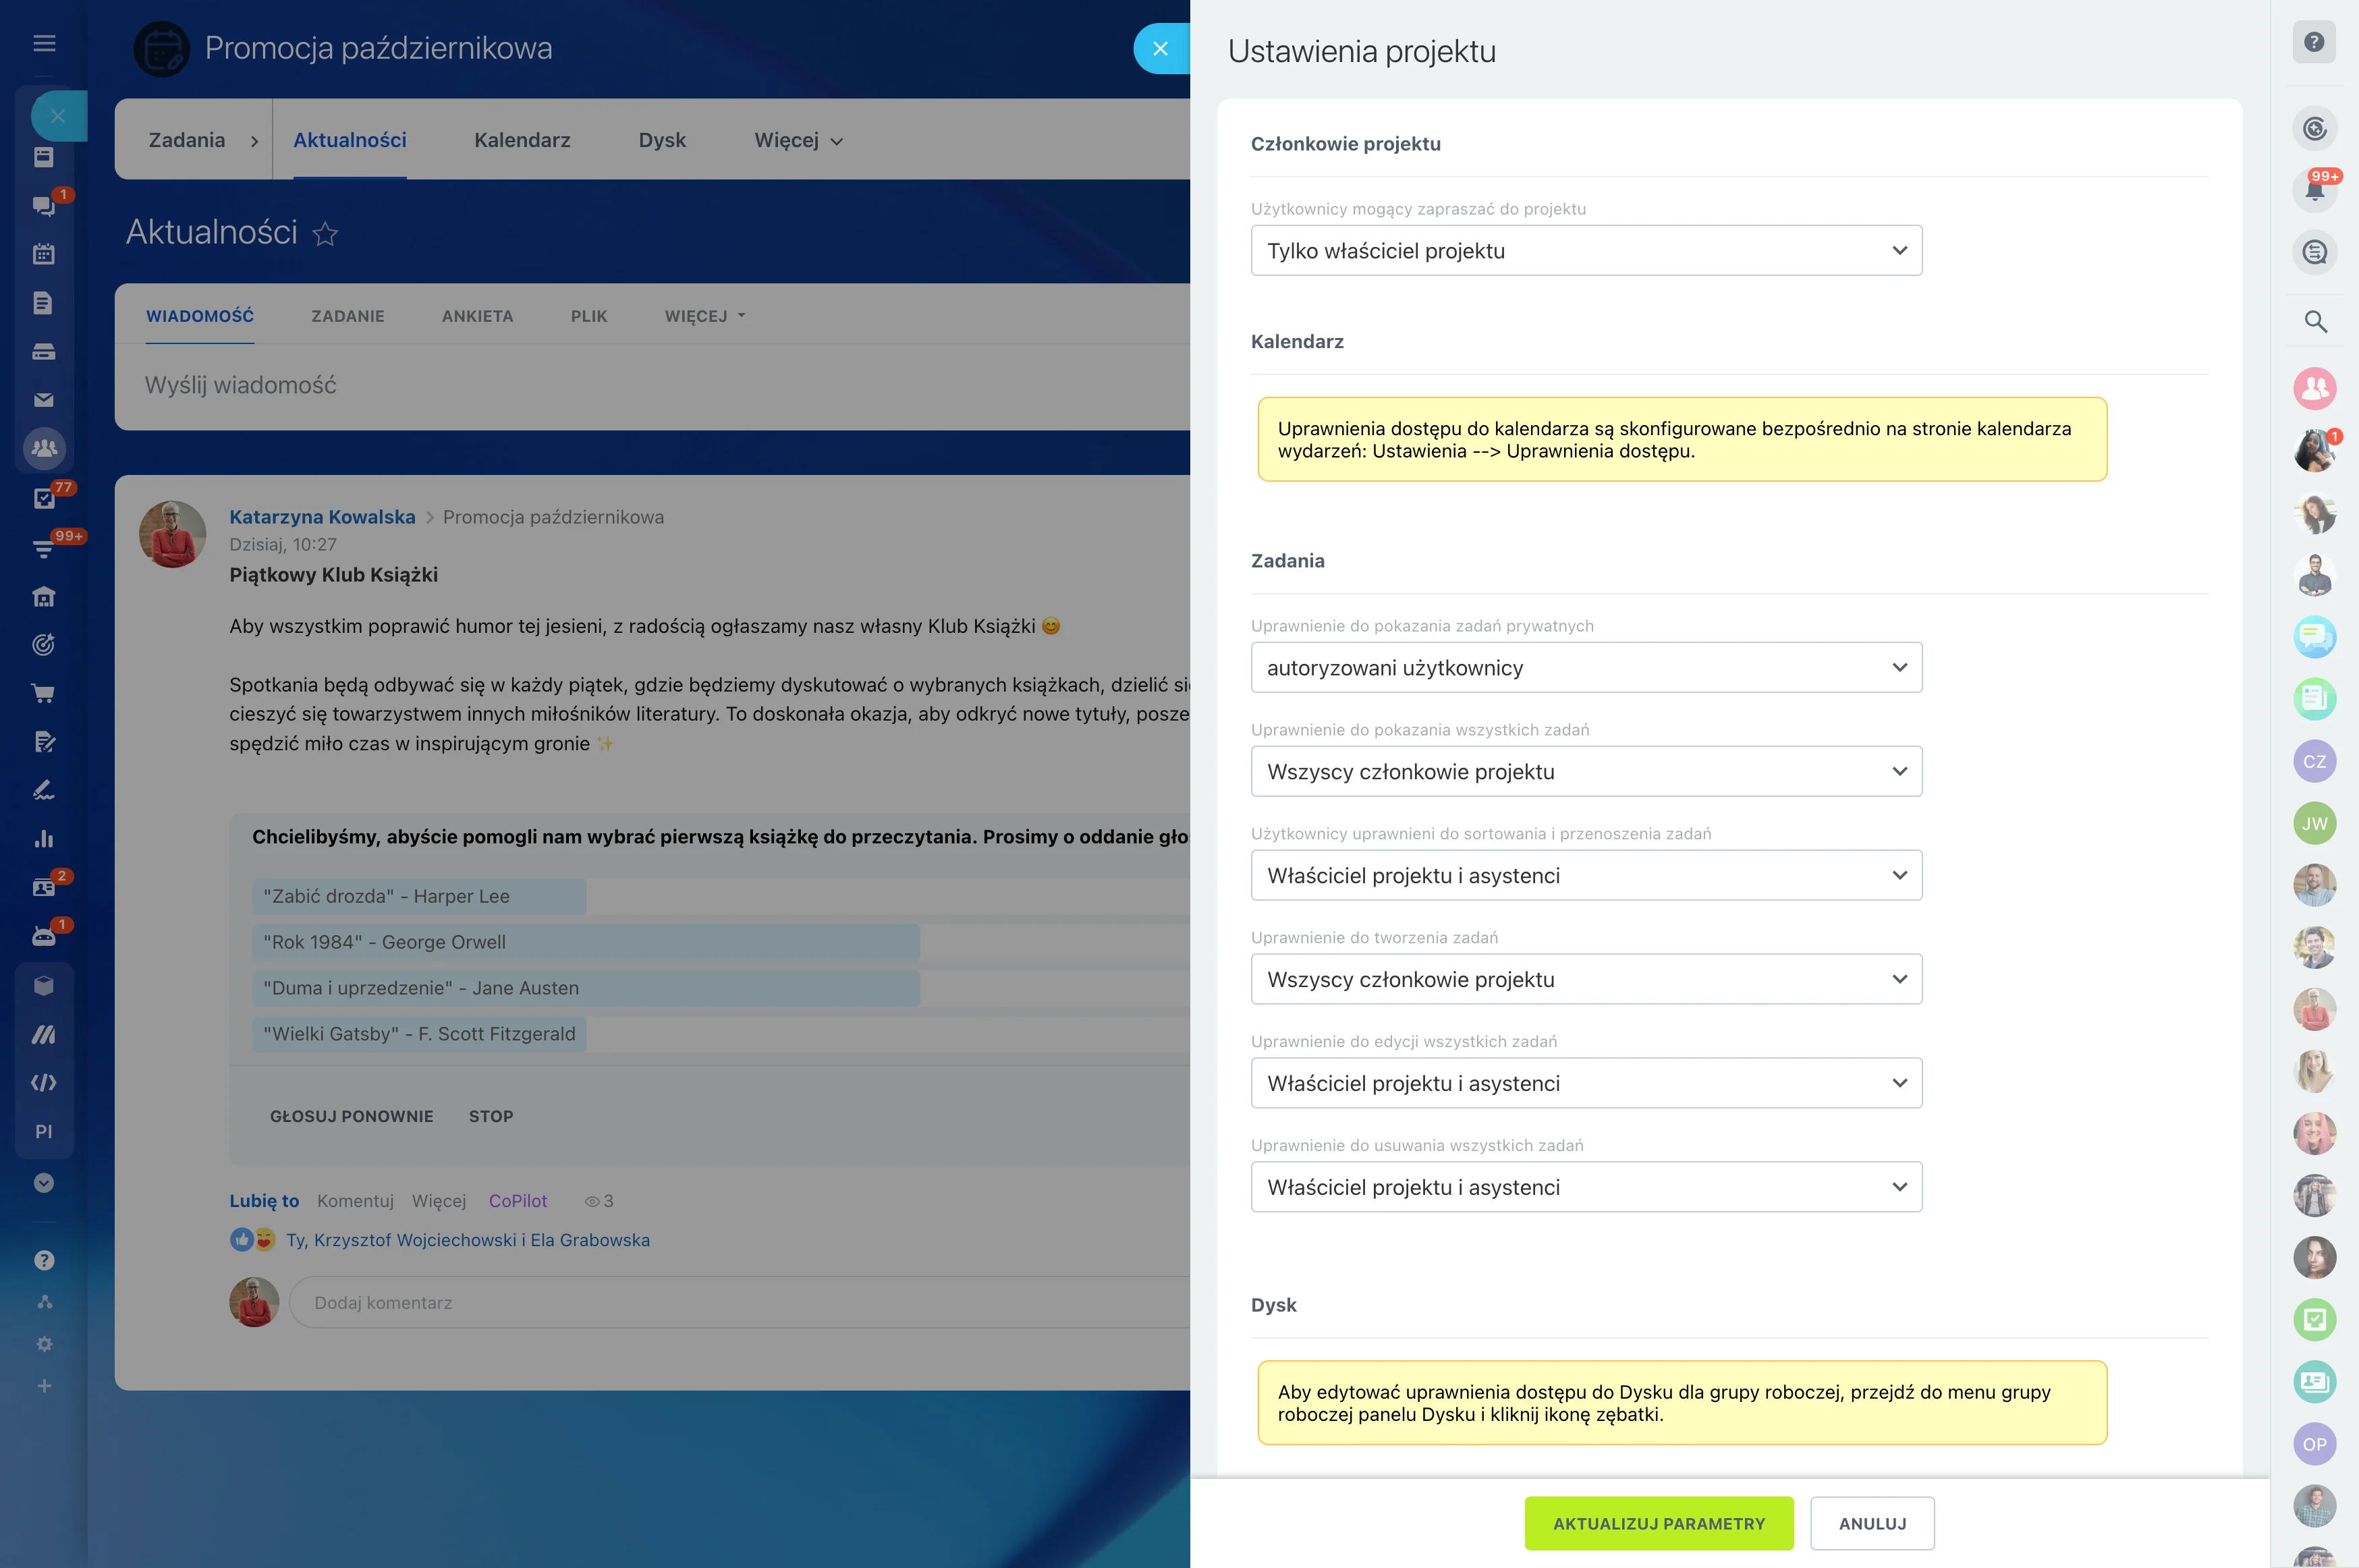Click the calendar icon in left sidebar
2359x1568 pixels.
[x=43, y=254]
